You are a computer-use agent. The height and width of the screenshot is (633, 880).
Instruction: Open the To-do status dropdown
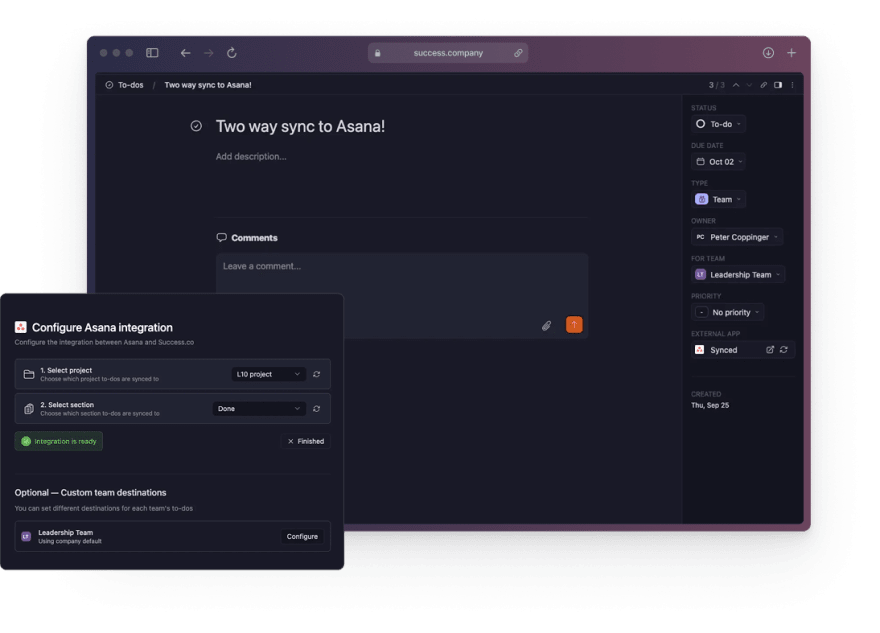pos(718,124)
